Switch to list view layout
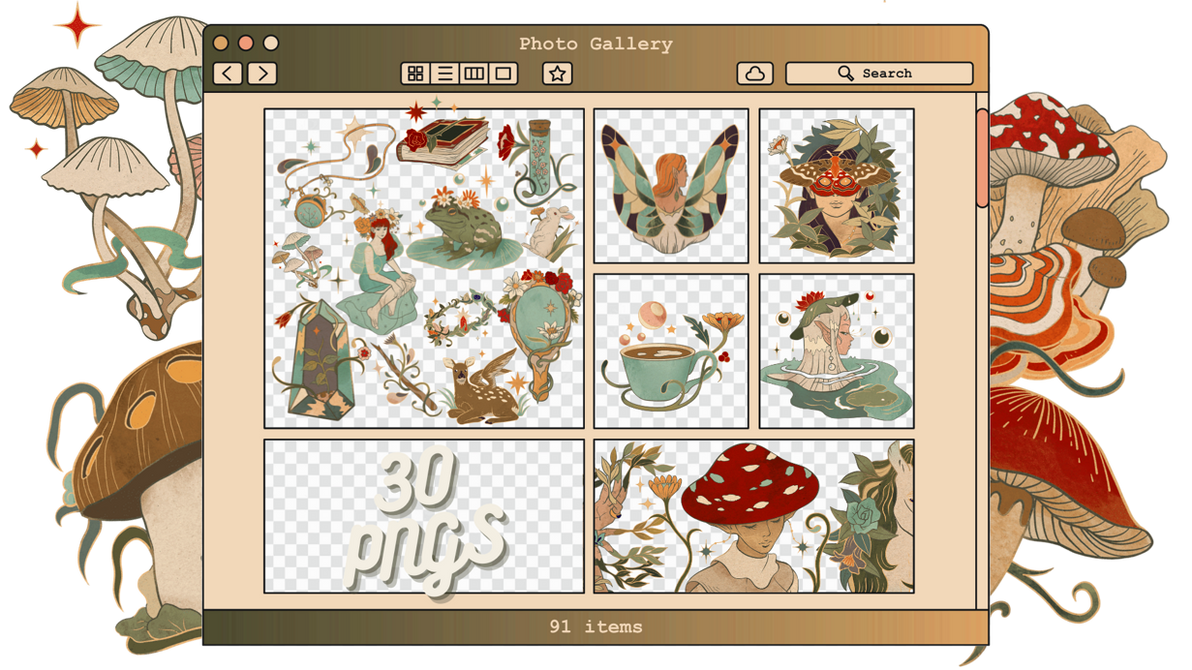The image size is (1192, 670). tap(445, 73)
